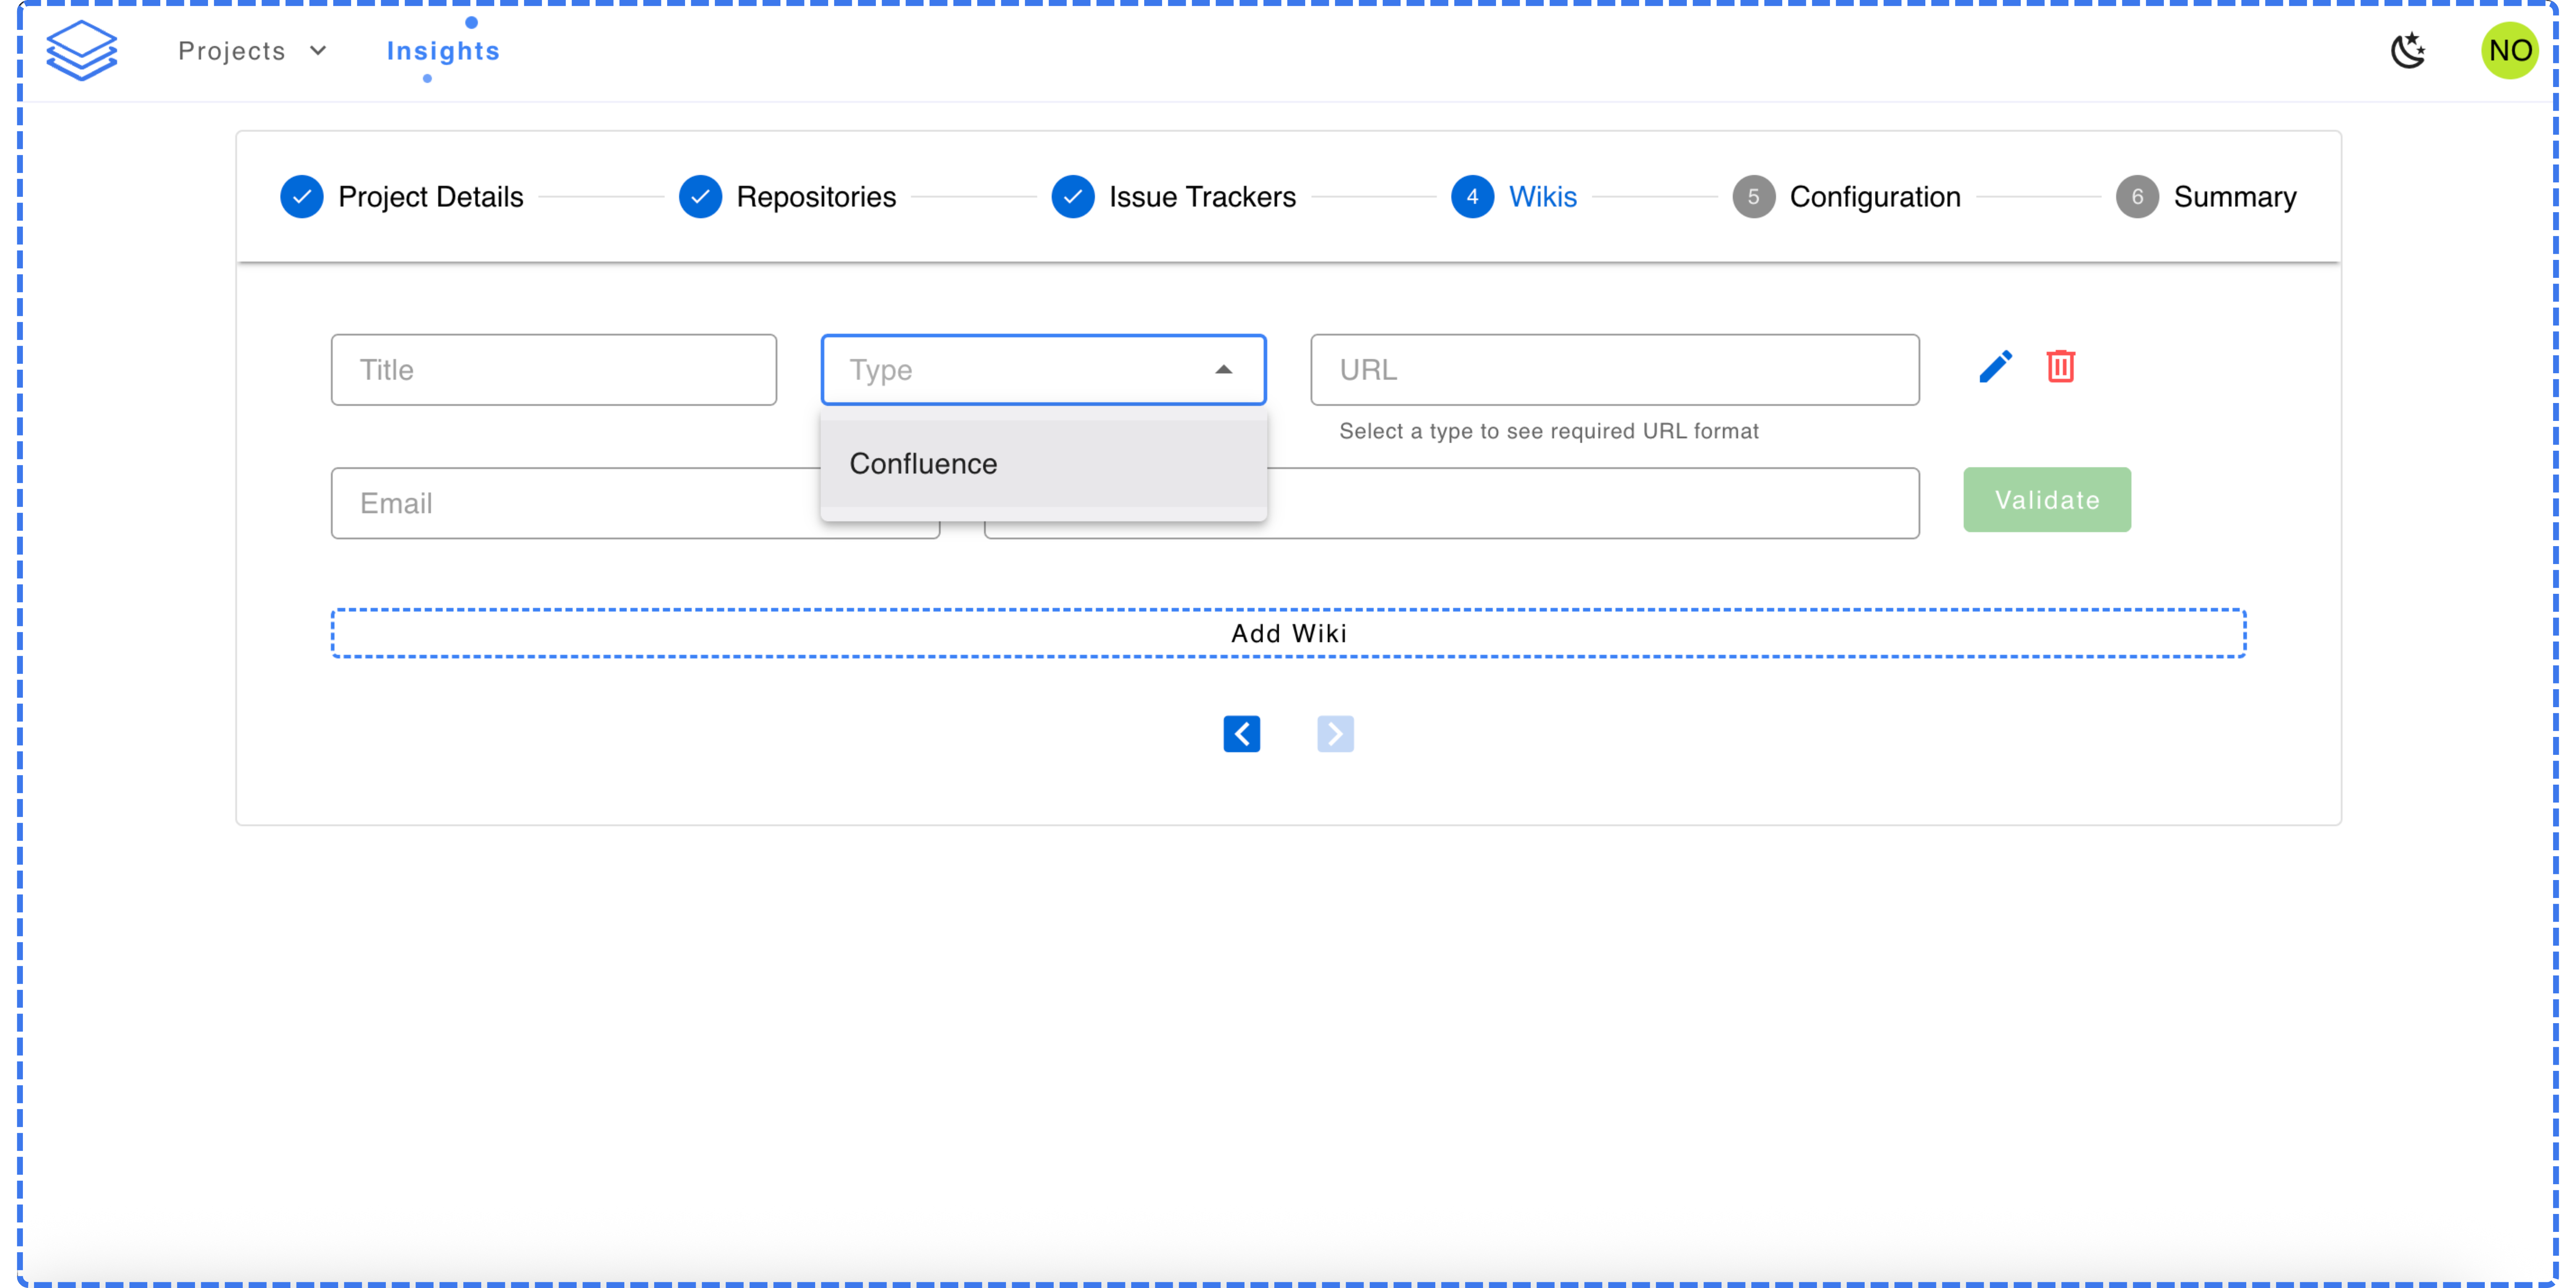Click the stacked layers app logo
Viewport: 2576px width, 1288px height.
(82, 50)
